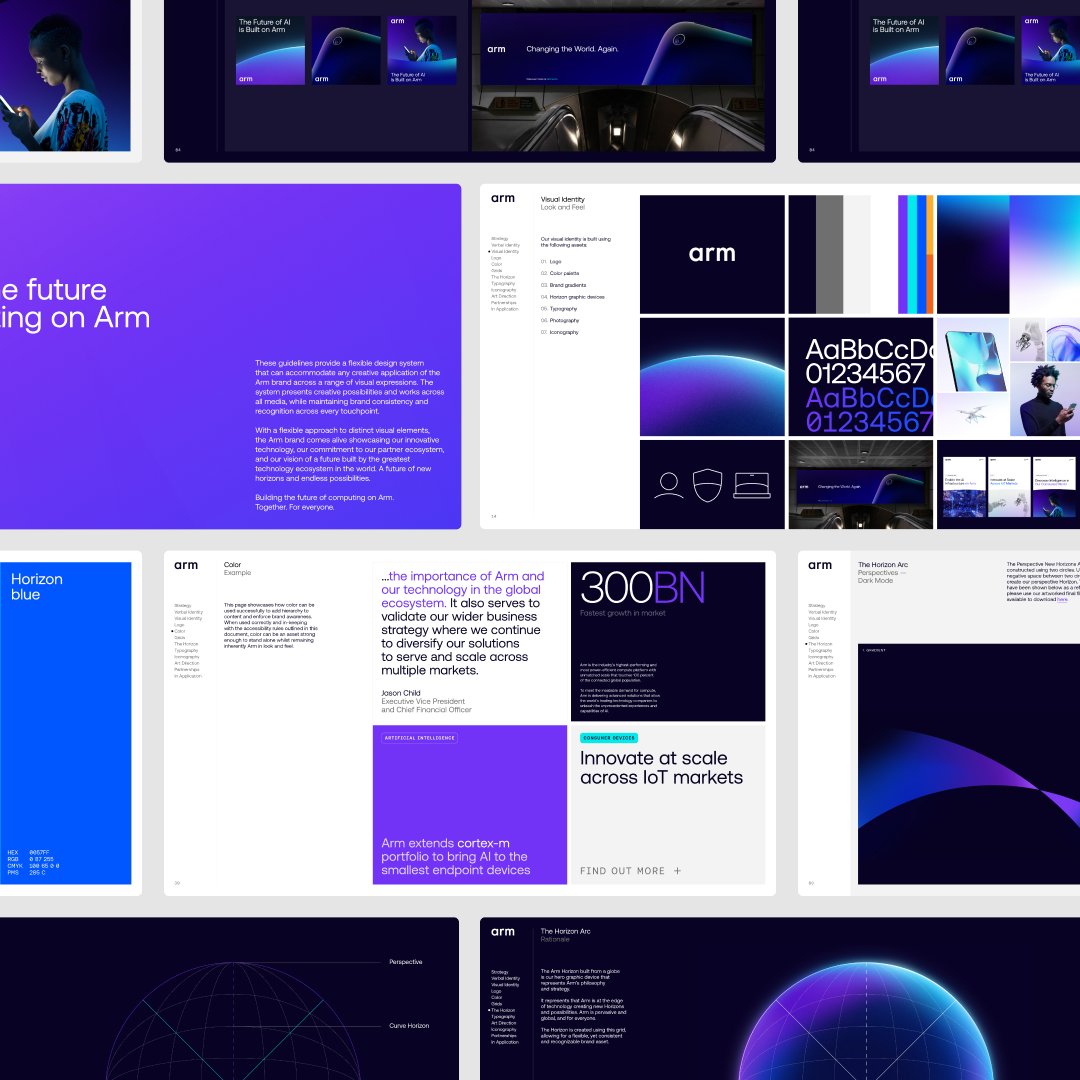
Task: Click the arm logo on Visual Identity page header
Action: click(x=503, y=198)
